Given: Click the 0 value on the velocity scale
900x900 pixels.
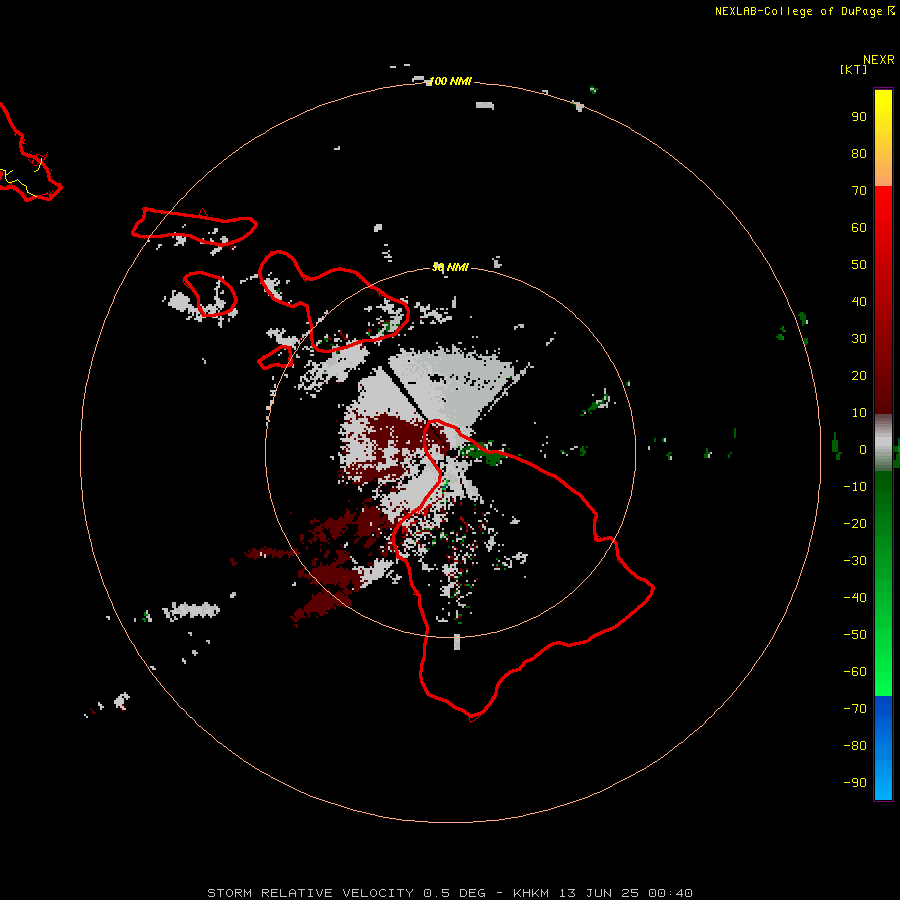Looking at the screenshot, I should point(863,450).
